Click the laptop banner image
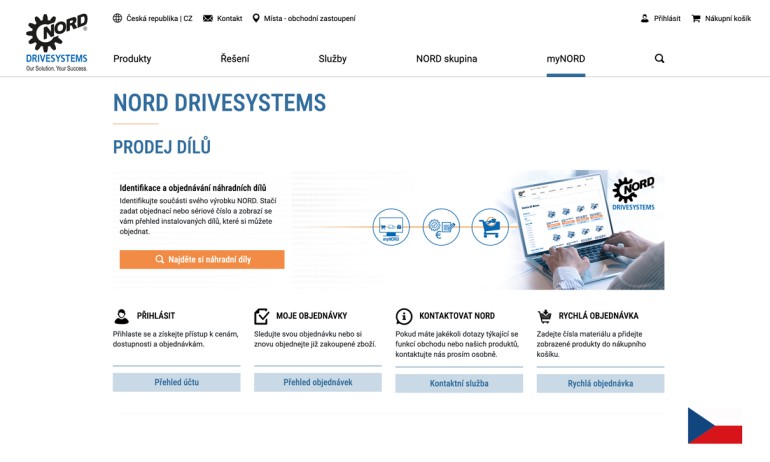 click(x=585, y=230)
